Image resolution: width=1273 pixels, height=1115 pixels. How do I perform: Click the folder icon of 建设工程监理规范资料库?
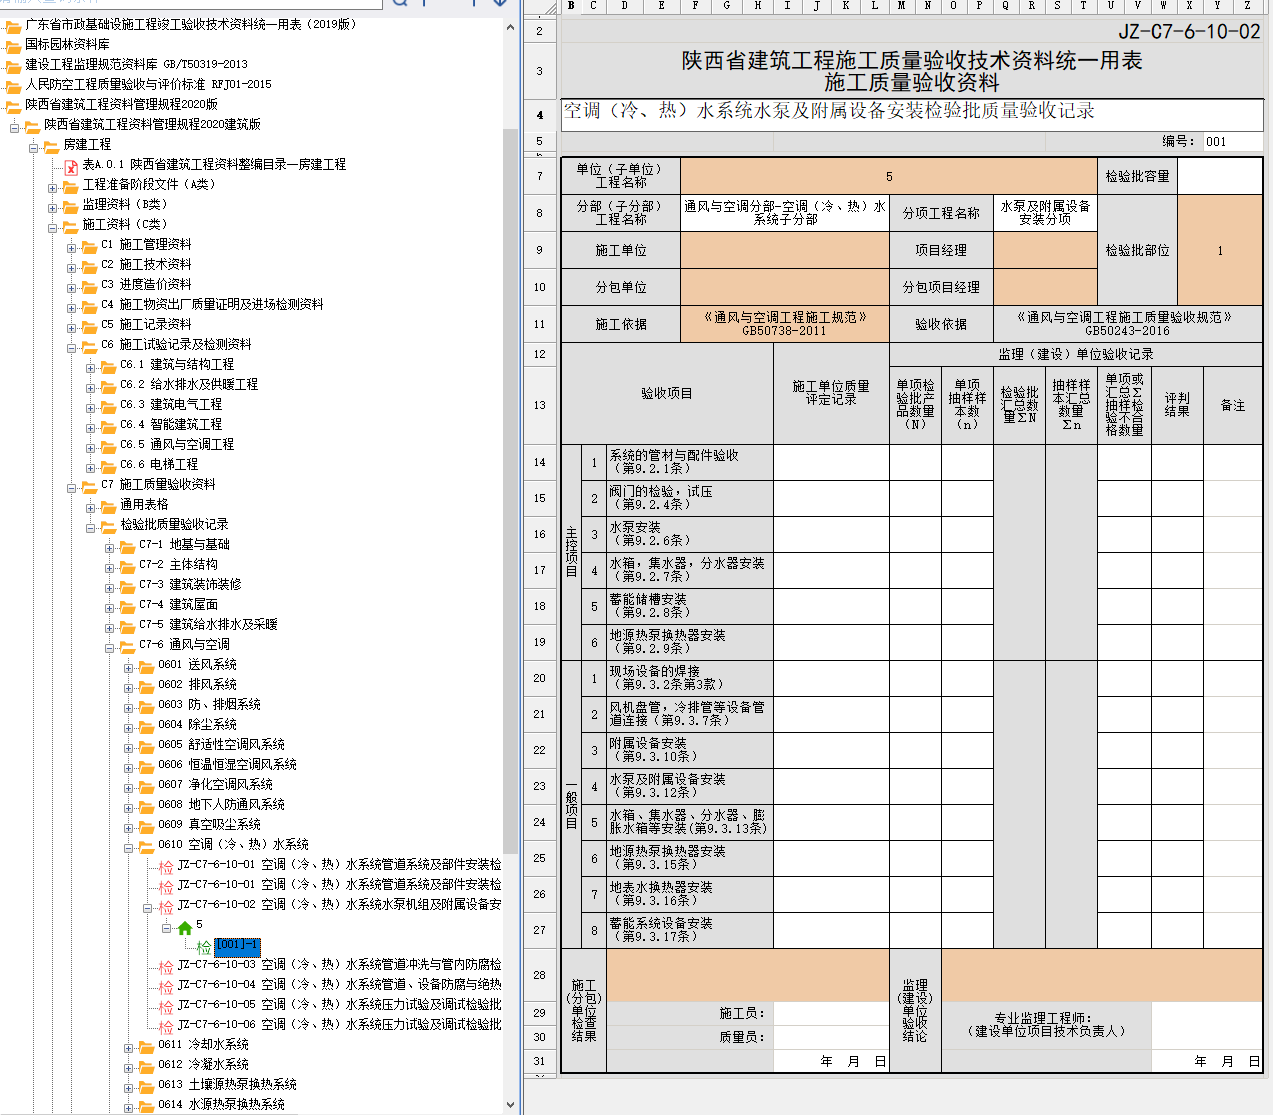[13, 66]
